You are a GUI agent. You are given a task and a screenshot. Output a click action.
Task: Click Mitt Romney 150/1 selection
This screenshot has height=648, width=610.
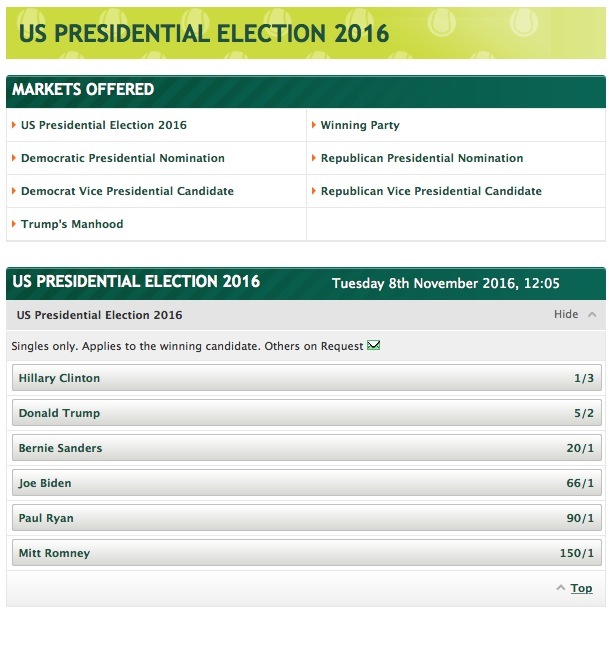[306, 553]
